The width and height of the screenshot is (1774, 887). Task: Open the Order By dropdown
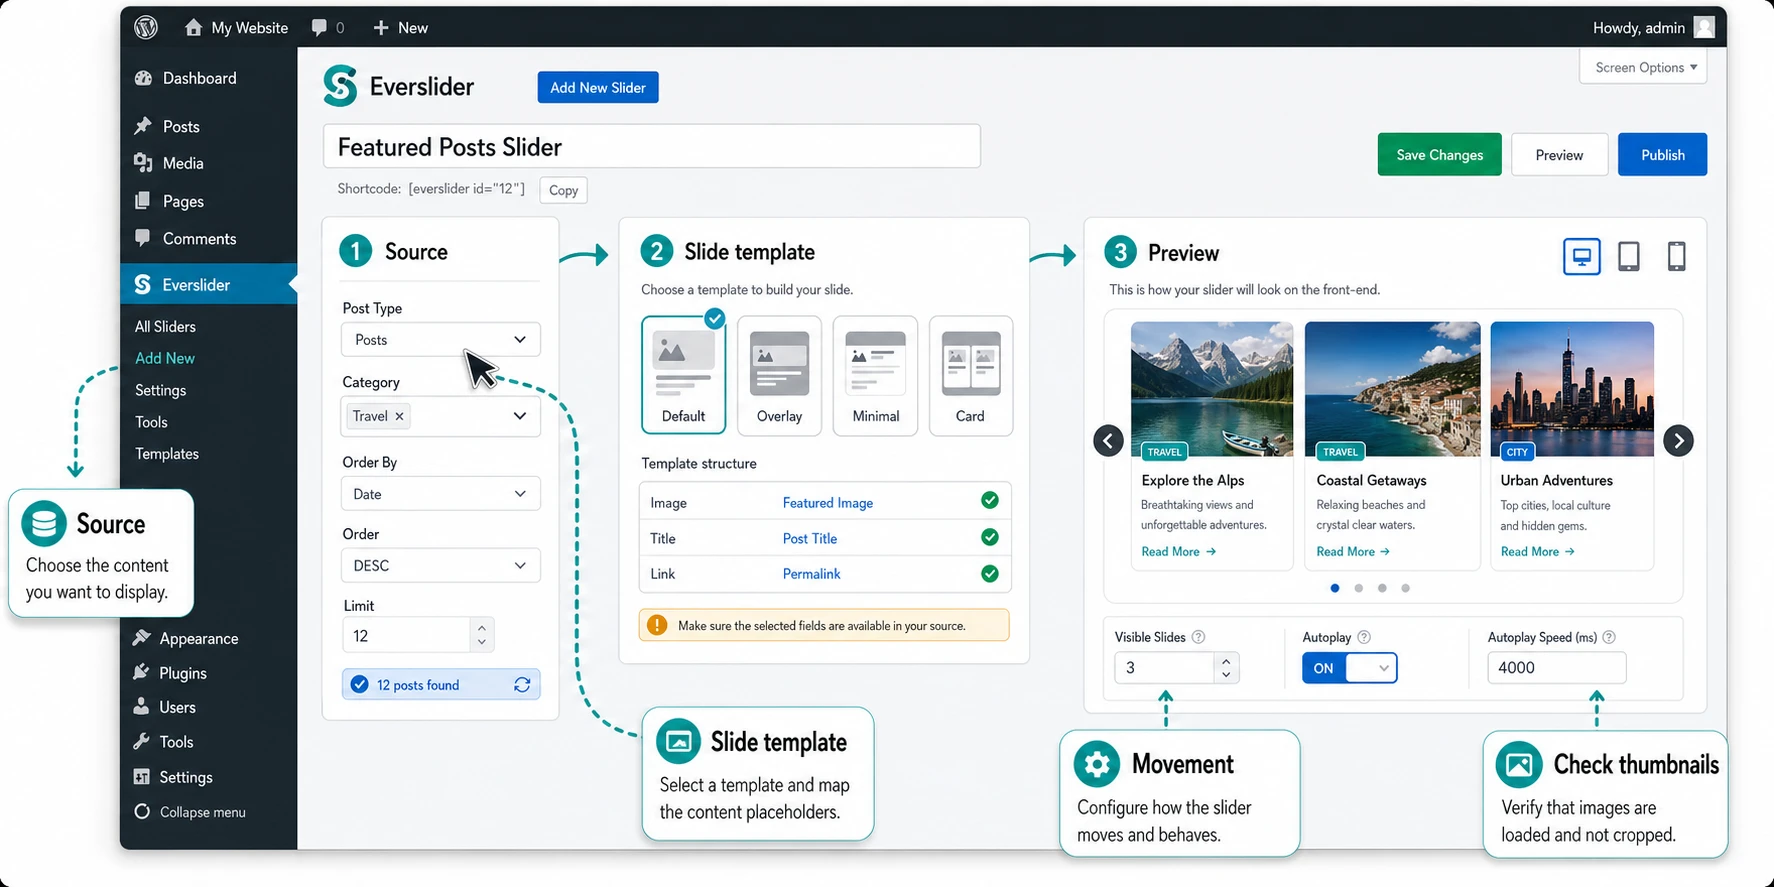tap(440, 494)
